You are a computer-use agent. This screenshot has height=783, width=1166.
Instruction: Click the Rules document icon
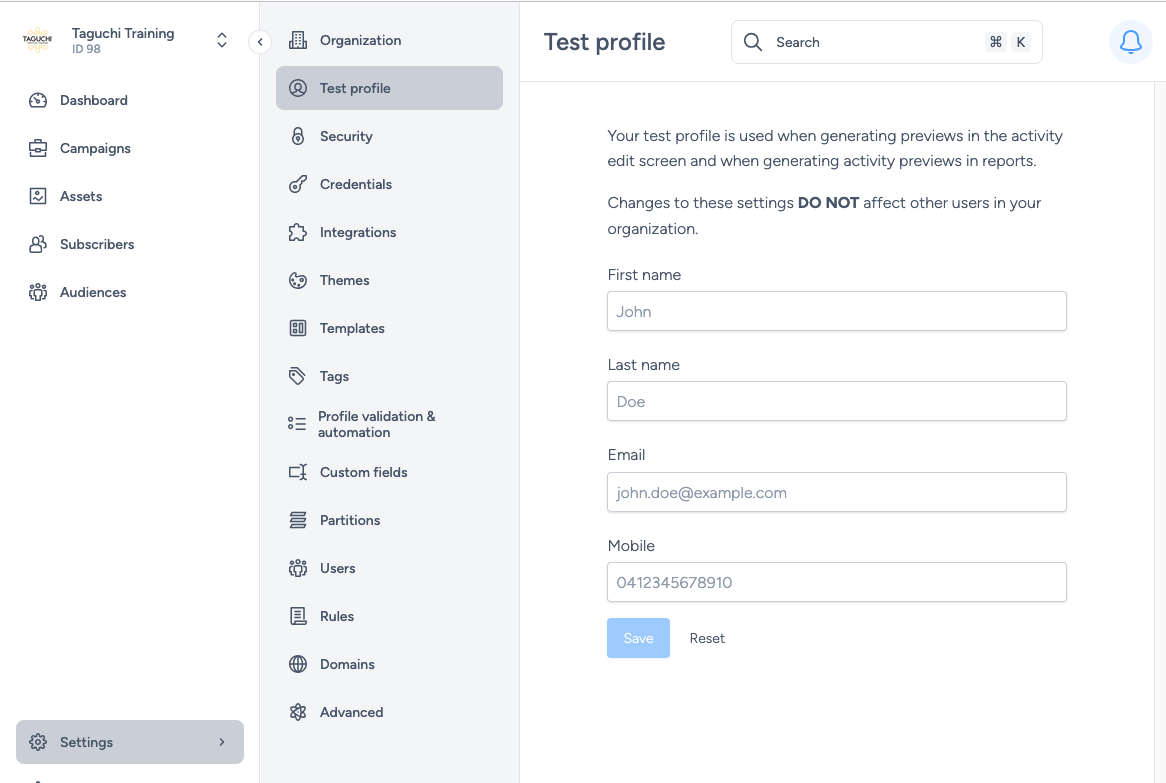tap(297, 616)
